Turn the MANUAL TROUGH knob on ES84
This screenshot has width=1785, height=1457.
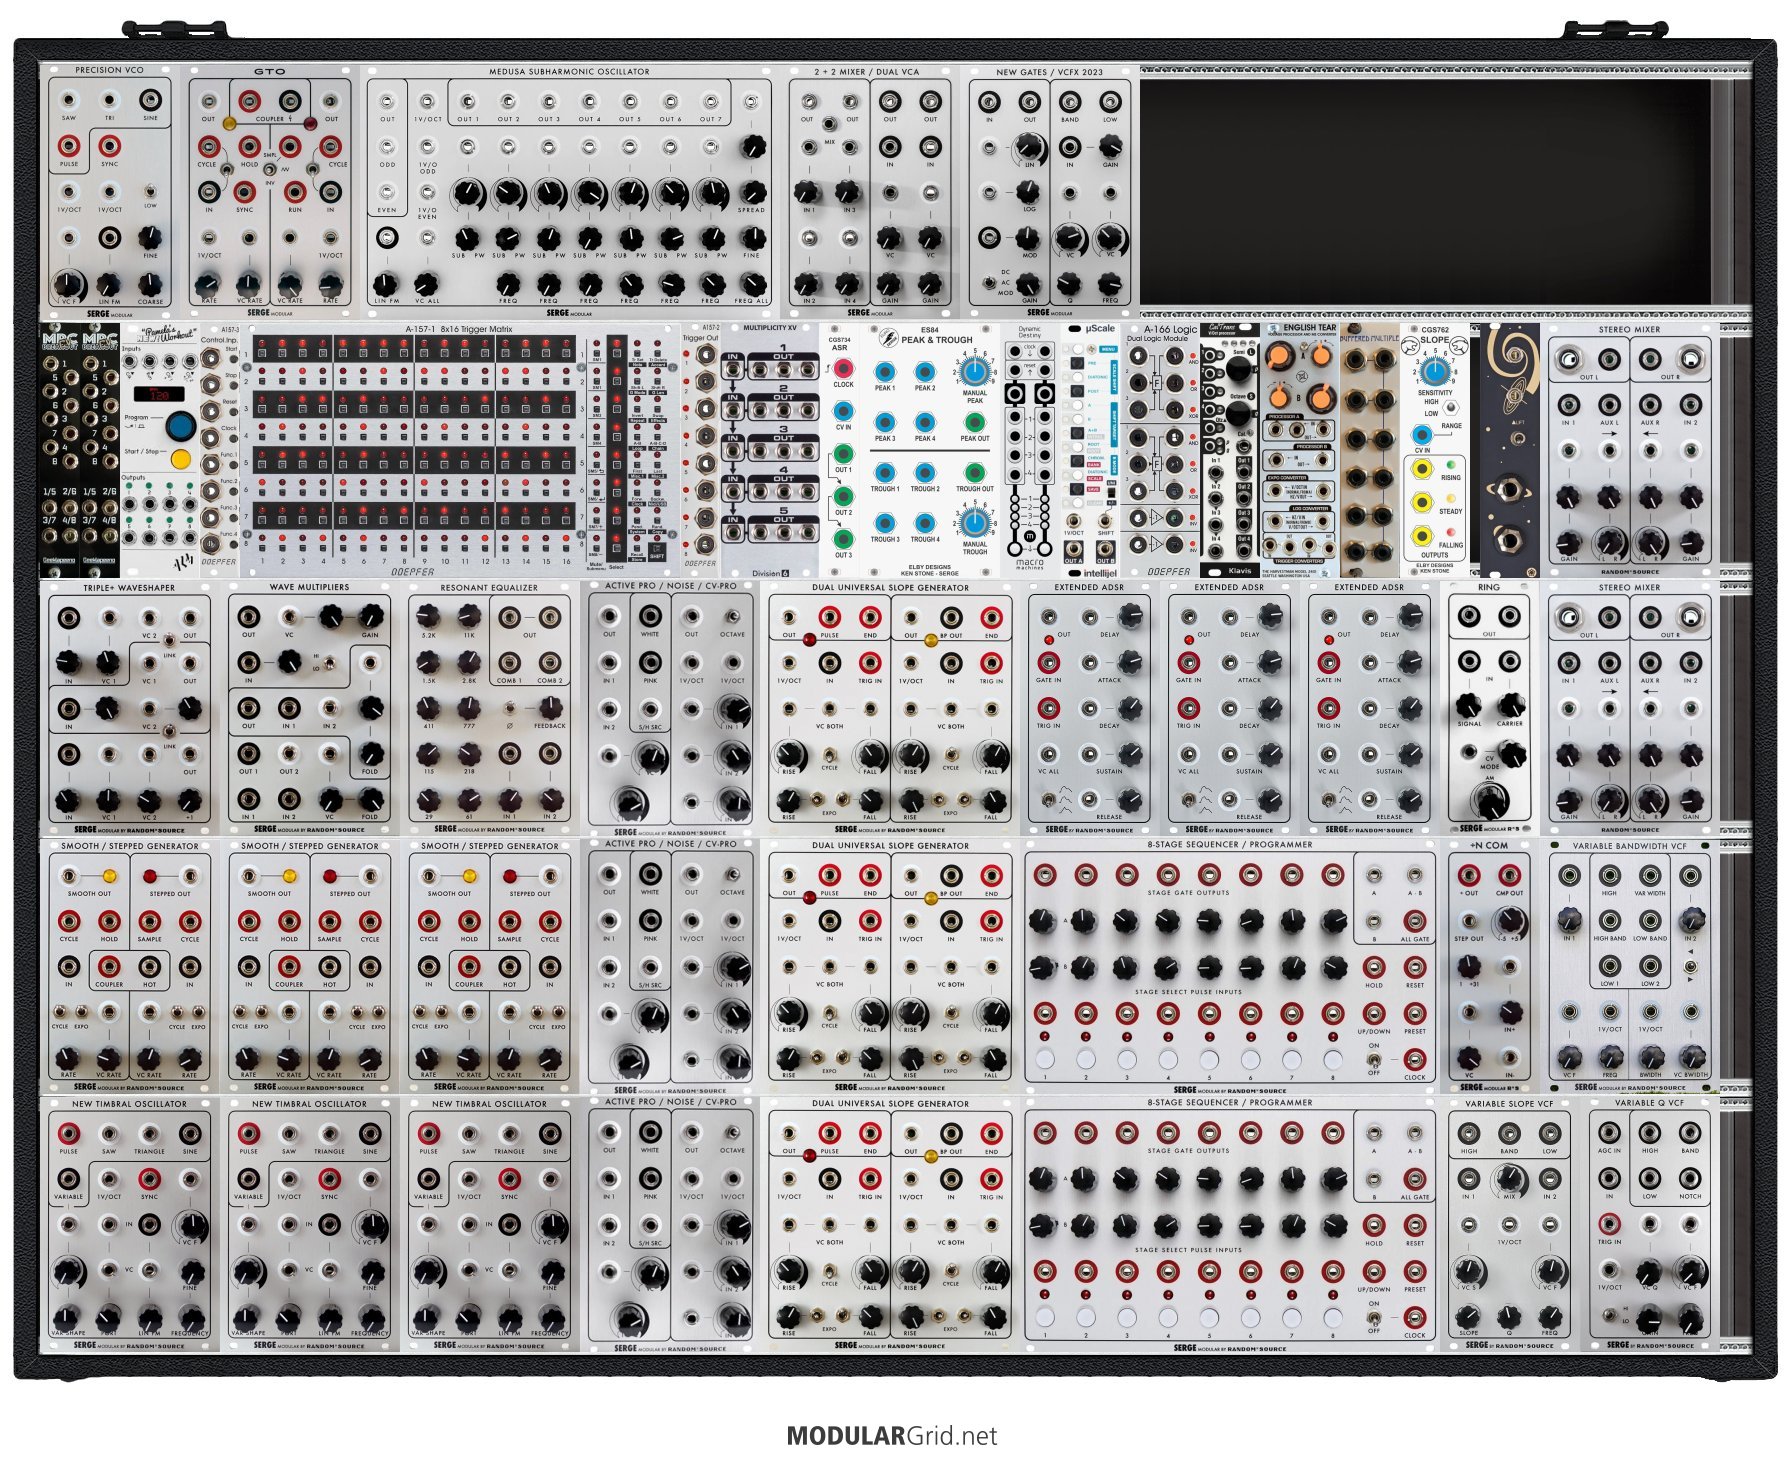coord(975,522)
